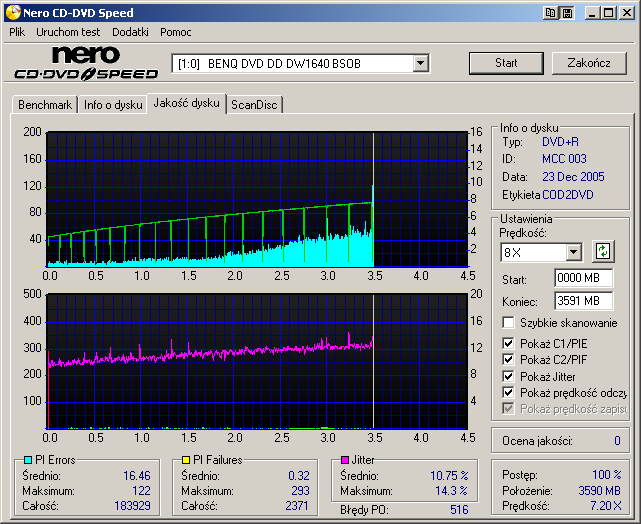Toggle Pokaż prędkość odczytu checkbox
641x524 pixels.
click(508, 393)
